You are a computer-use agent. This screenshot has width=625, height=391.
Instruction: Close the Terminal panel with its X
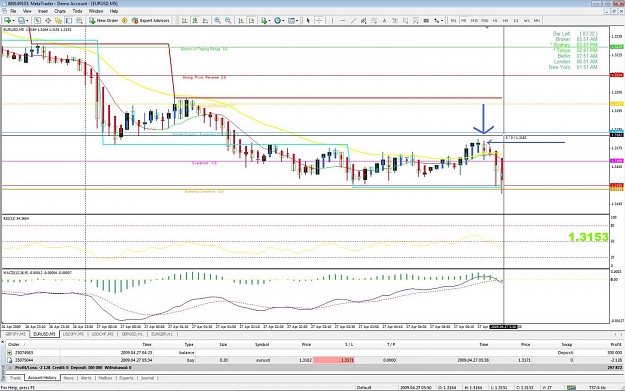[x=3, y=342]
